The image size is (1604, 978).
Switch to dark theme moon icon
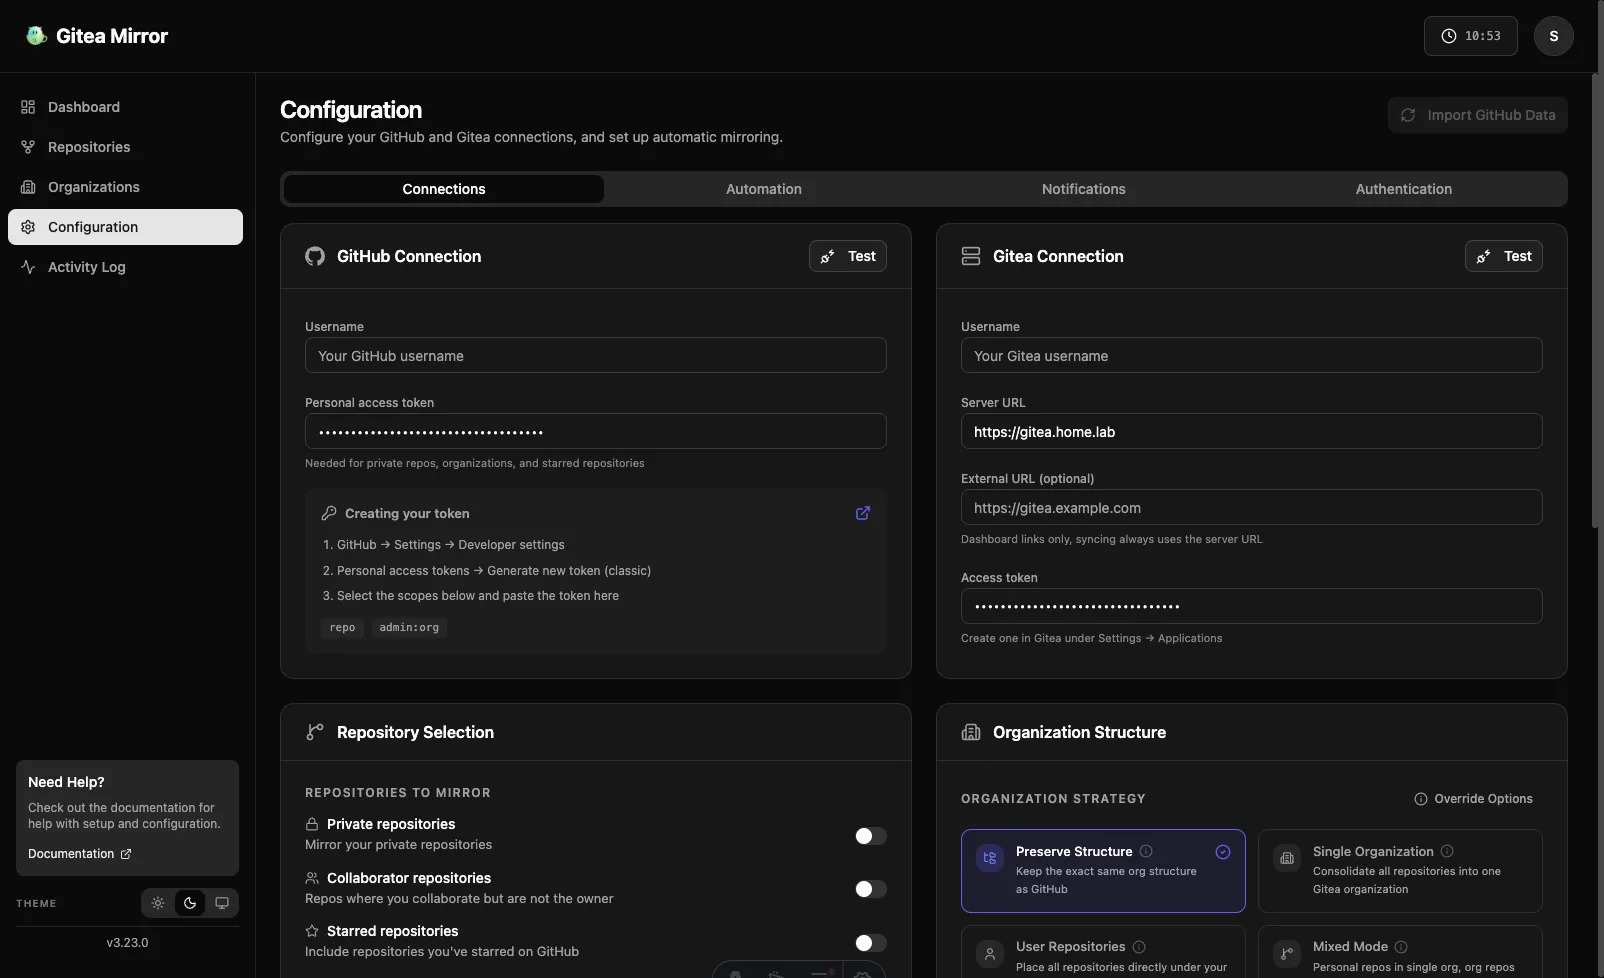190,903
